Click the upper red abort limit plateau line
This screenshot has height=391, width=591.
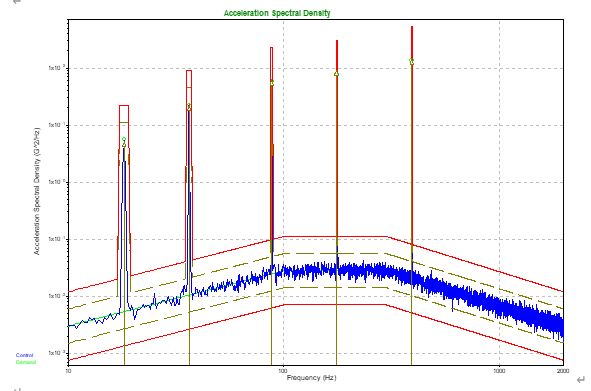(x=335, y=237)
